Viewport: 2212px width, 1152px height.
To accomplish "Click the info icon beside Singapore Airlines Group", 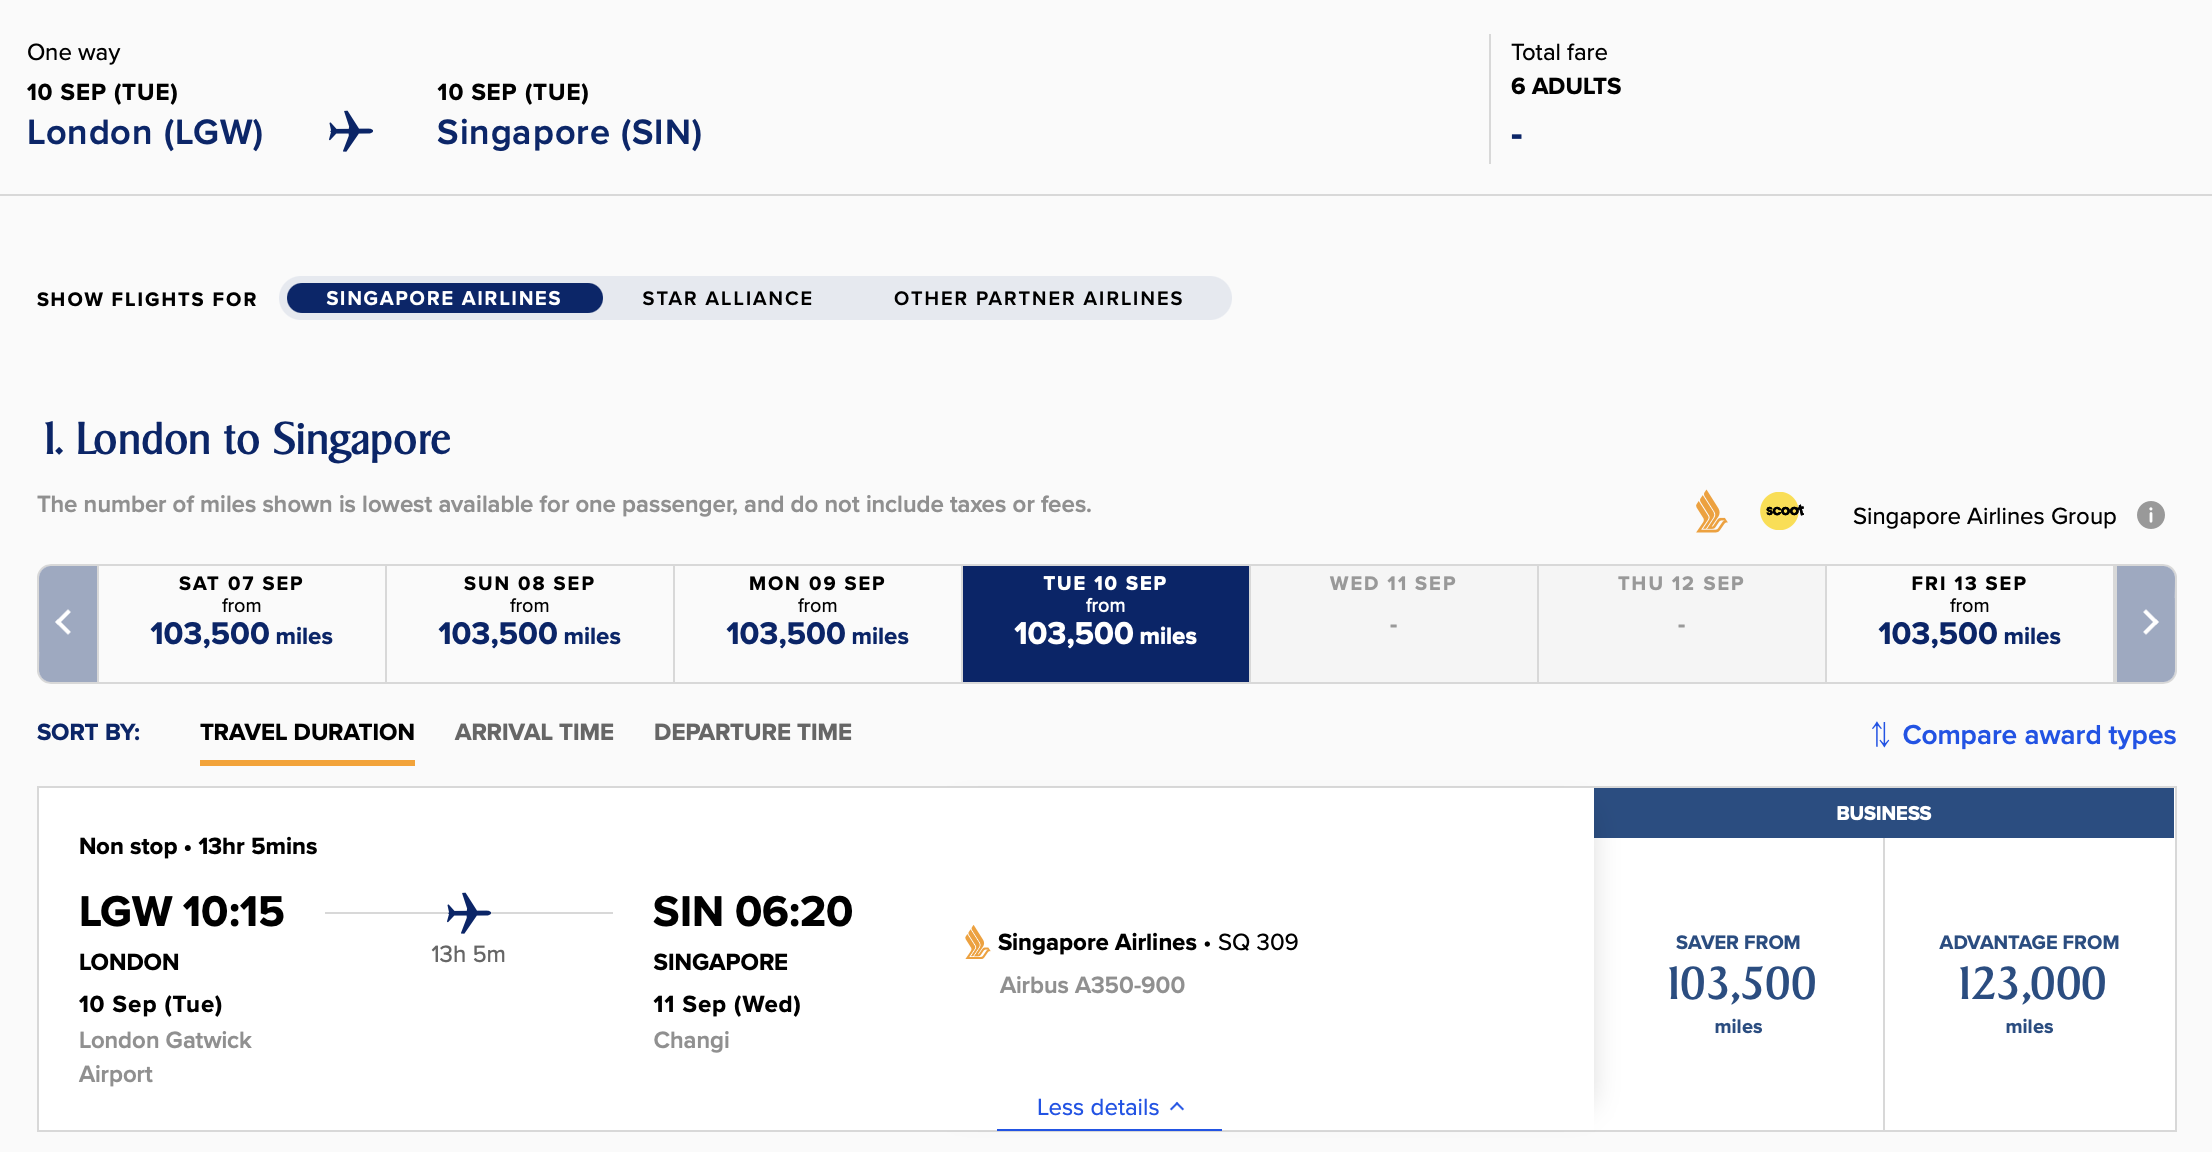I will tap(2150, 515).
